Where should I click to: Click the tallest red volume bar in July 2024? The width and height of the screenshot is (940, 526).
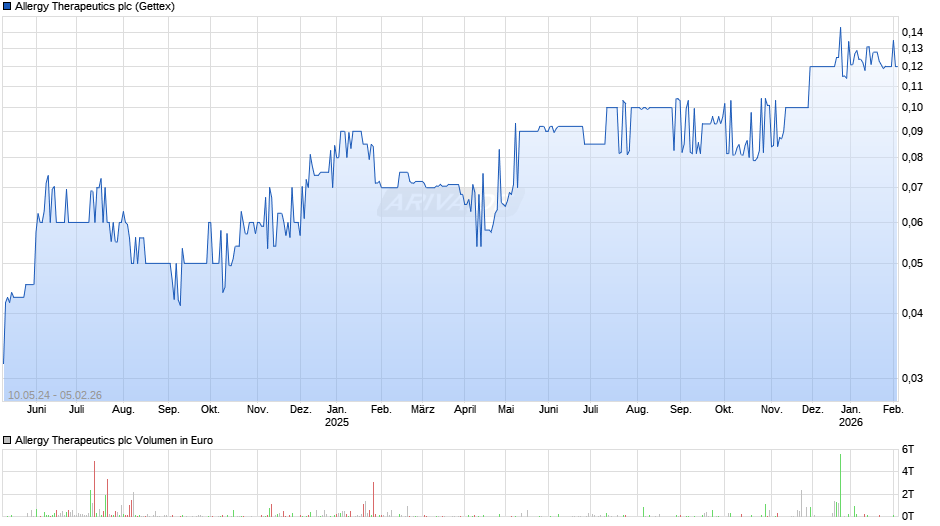click(x=94, y=489)
